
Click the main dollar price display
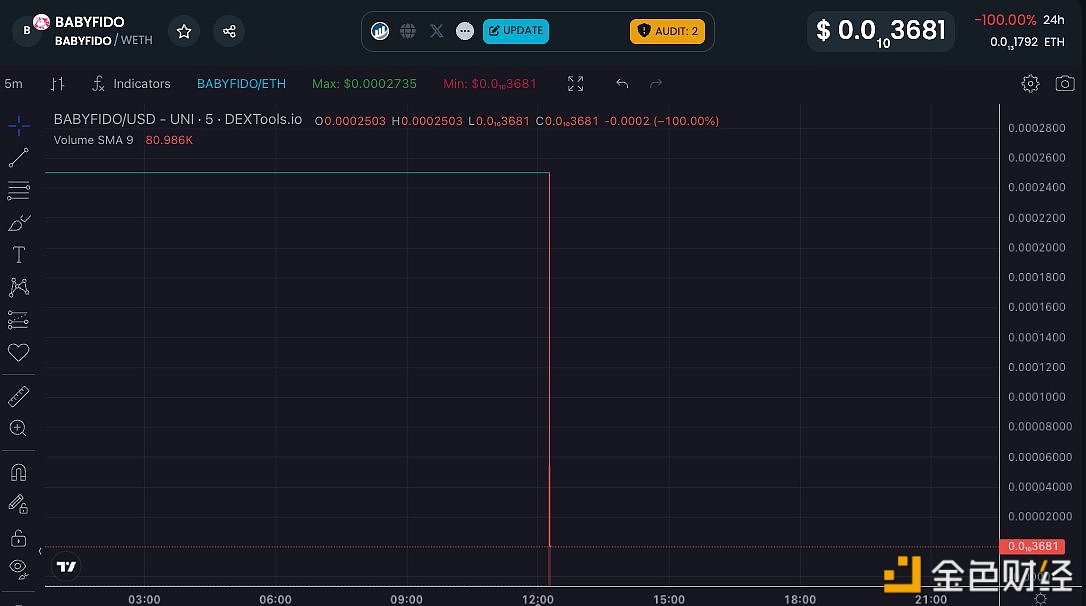[880, 31]
